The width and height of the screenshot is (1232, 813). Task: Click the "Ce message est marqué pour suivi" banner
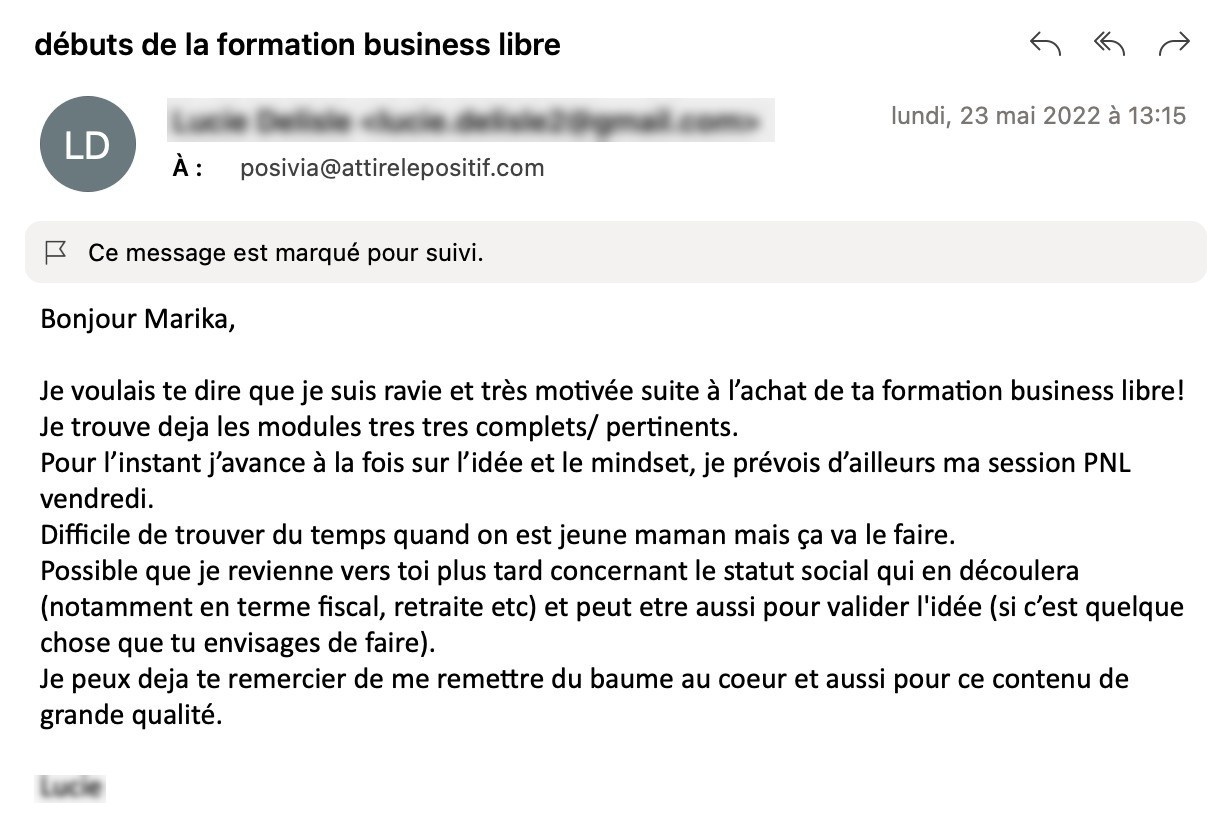click(615, 252)
